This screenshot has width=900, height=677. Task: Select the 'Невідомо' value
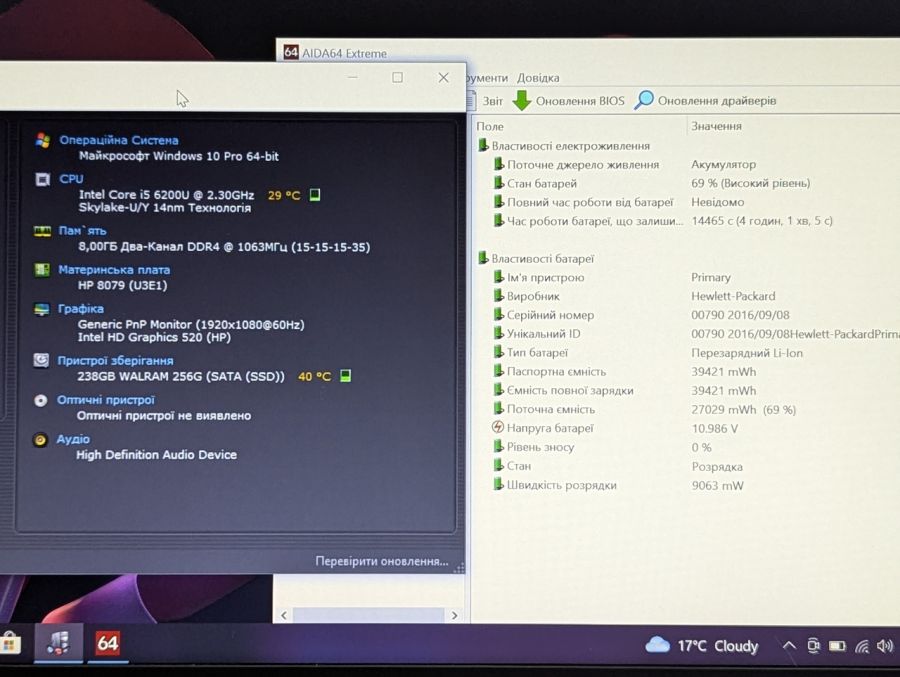click(x=717, y=202)
